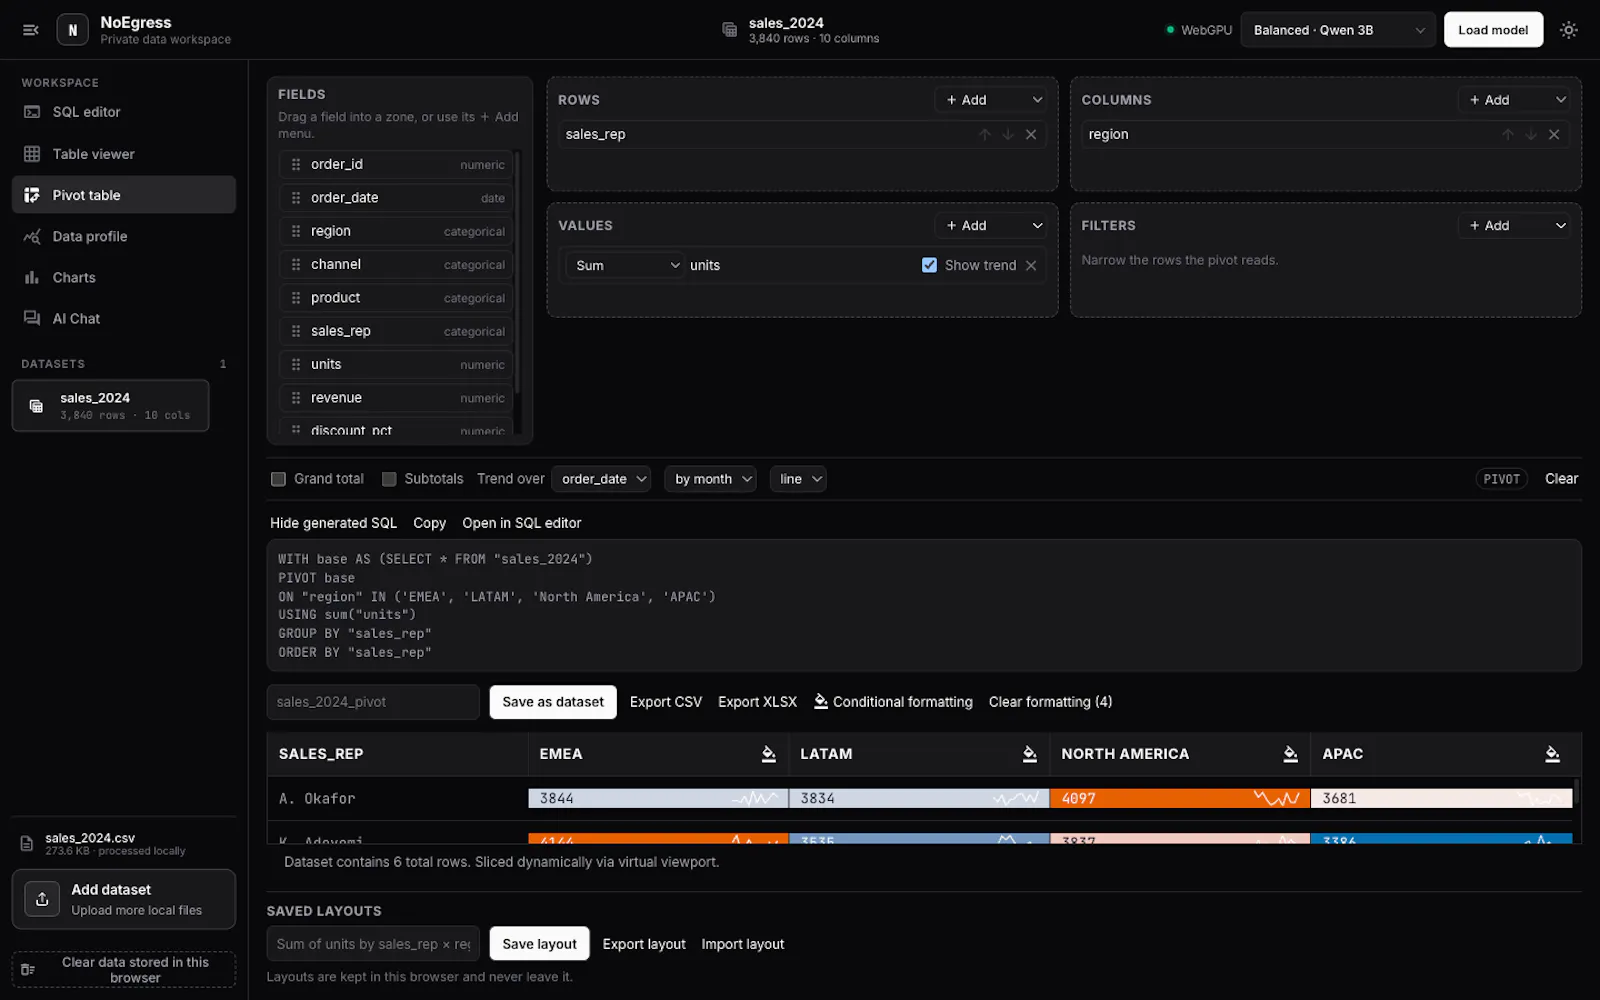Click the drag handle of units field
The width and height of the screenshot is (1600, 1000).
tap(296, 364)
